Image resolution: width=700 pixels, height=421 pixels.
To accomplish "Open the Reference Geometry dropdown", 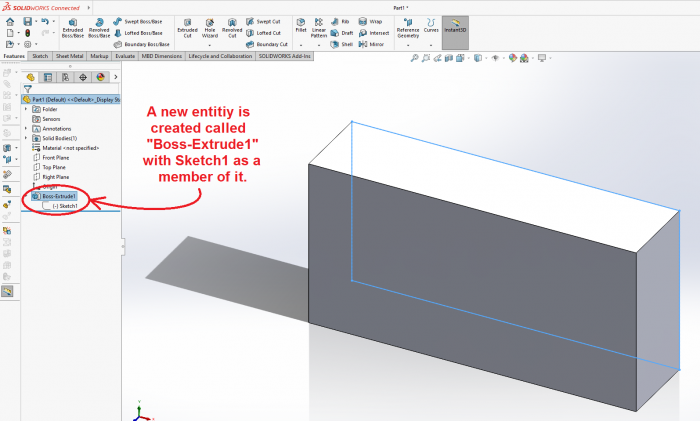I will coord(407,29).
